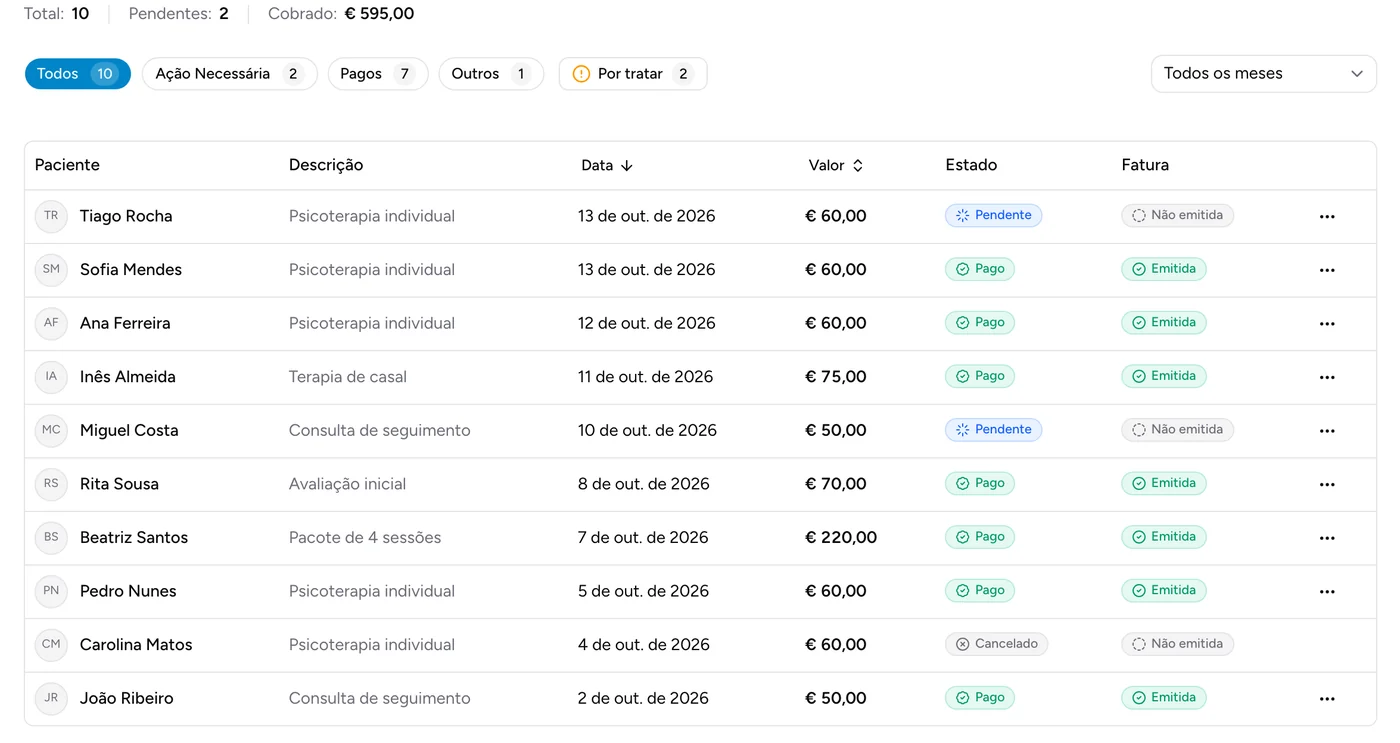Click the € 220,00 amount

coord(841,537)
